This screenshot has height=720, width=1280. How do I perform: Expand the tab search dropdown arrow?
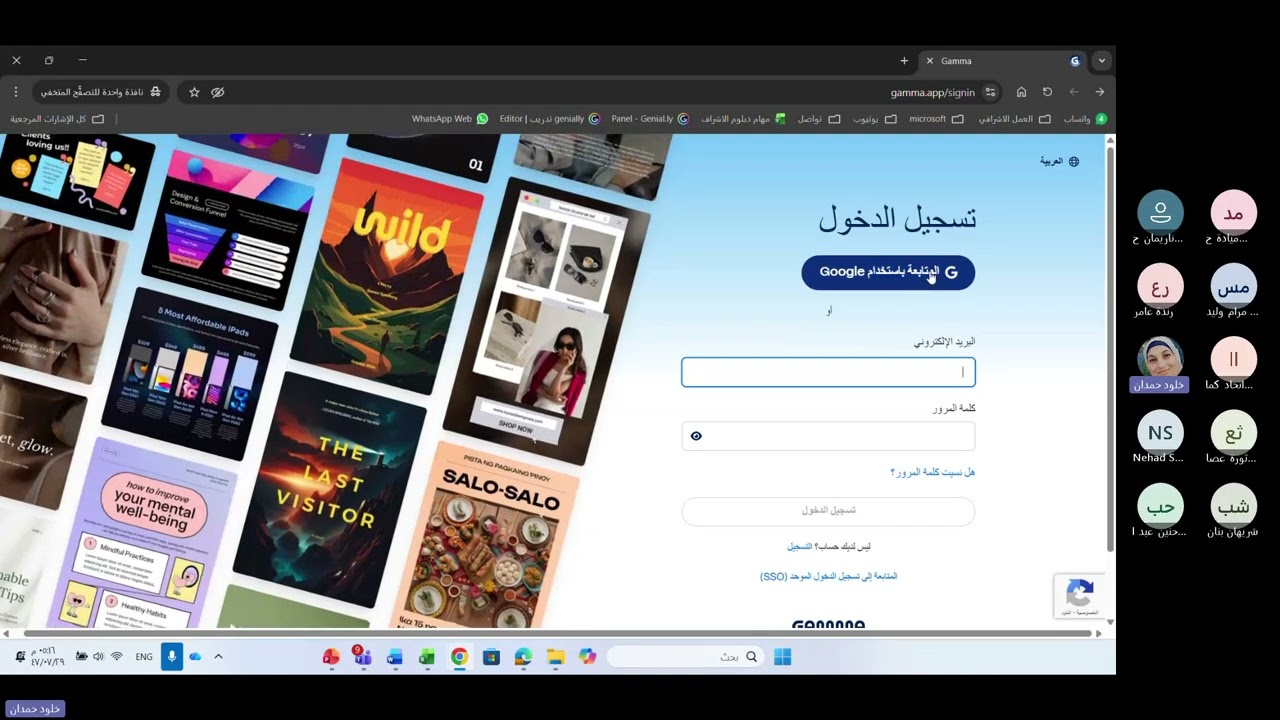[1102, 61]
